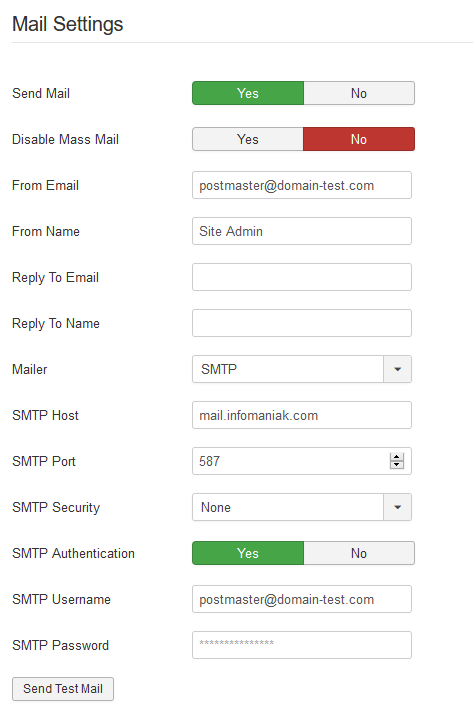Open the Mailer dropdown arrow
The image size is (473, 722).
click(x=397, y=369)
